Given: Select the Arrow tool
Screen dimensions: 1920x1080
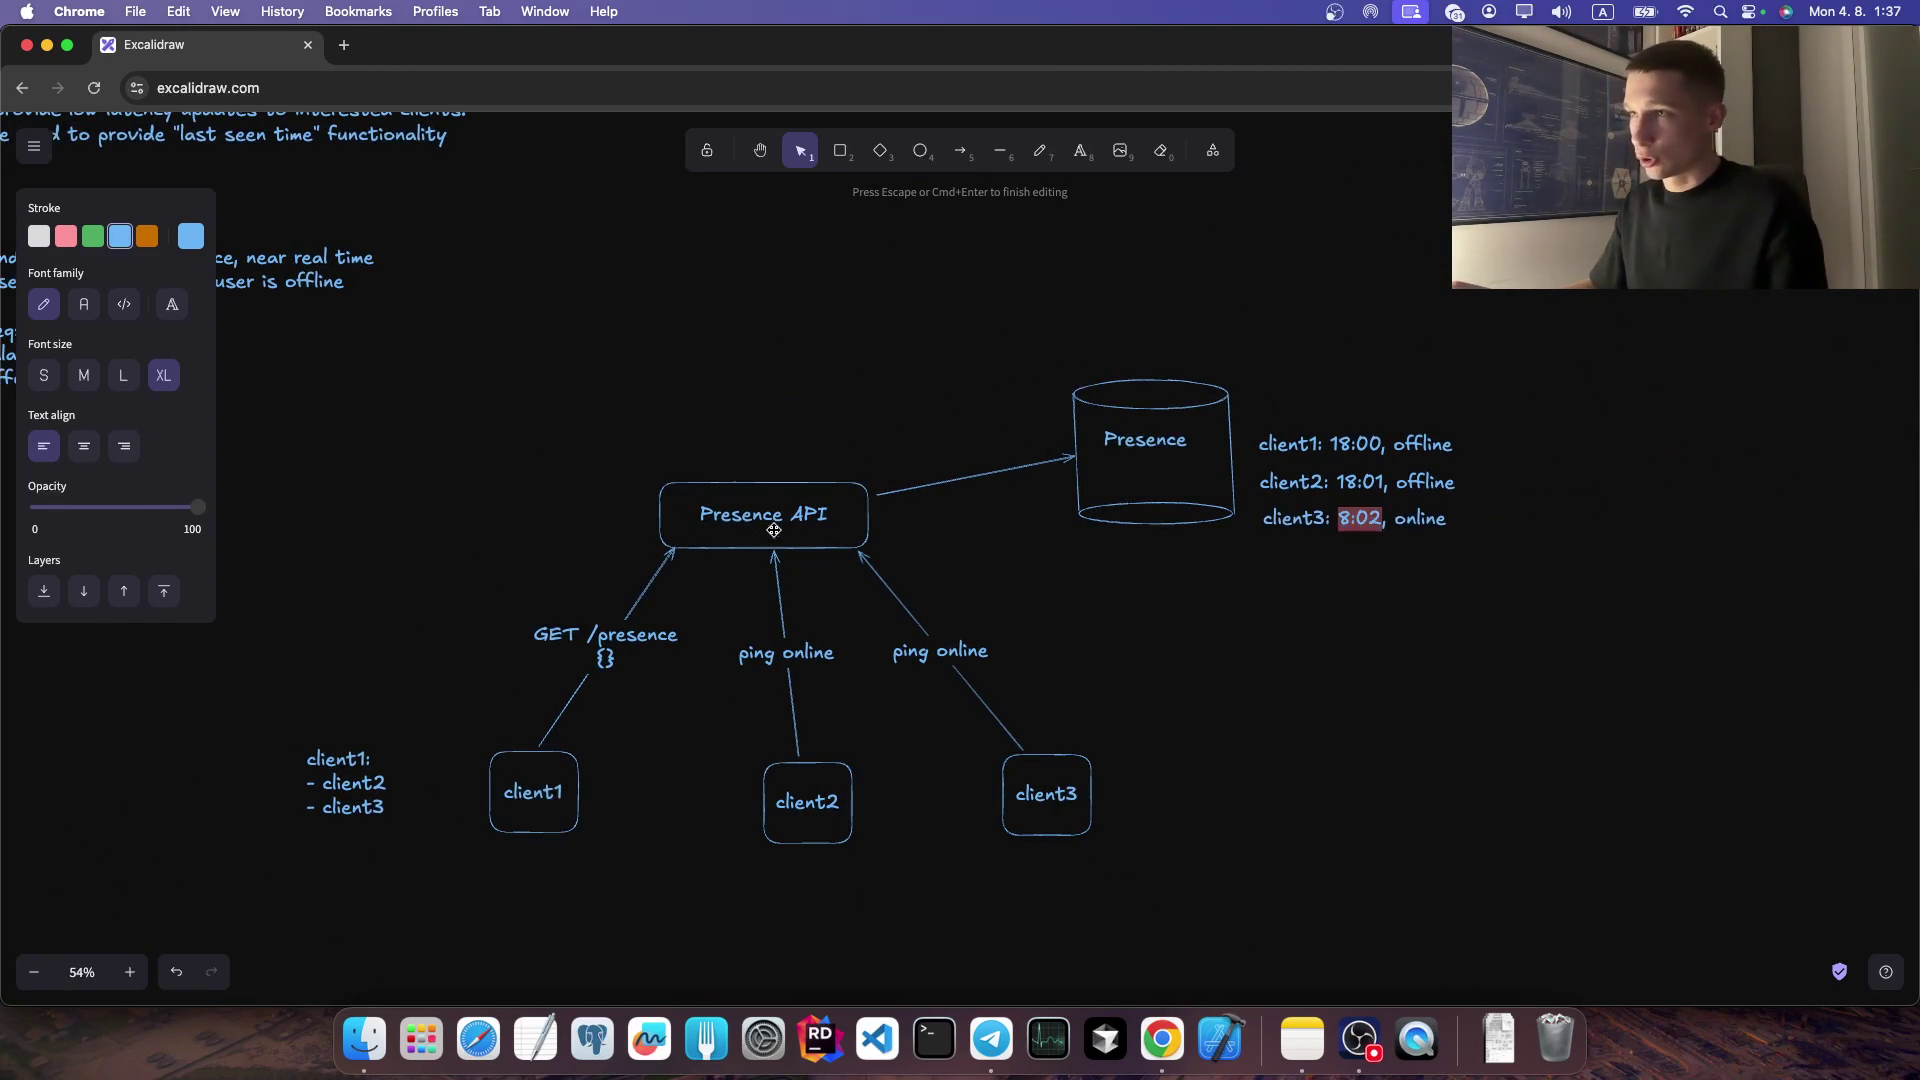Looking at the screenshot, I should tap(962, 150).
